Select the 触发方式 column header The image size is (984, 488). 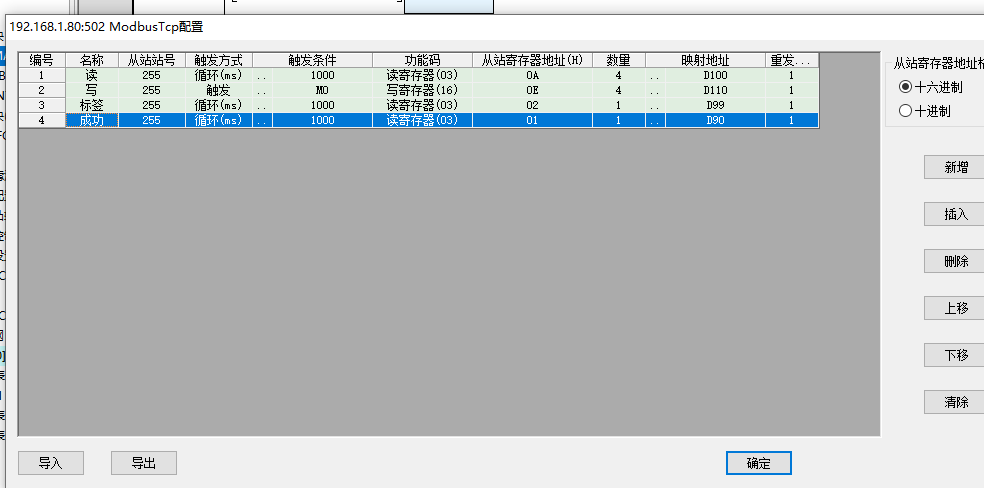219,60
